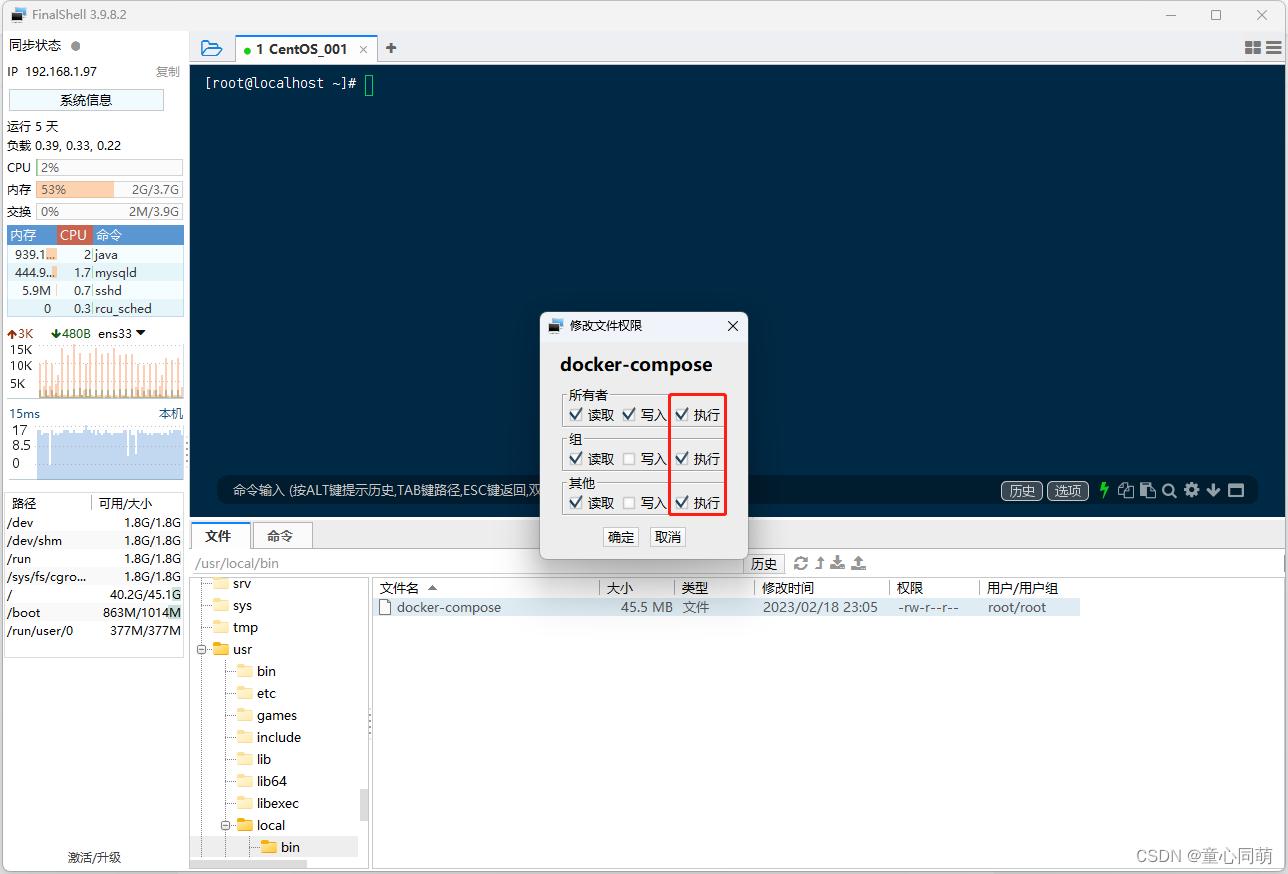Click the paste icon in terminal toolbar

pyautogui.click(x=1147, y=490)
